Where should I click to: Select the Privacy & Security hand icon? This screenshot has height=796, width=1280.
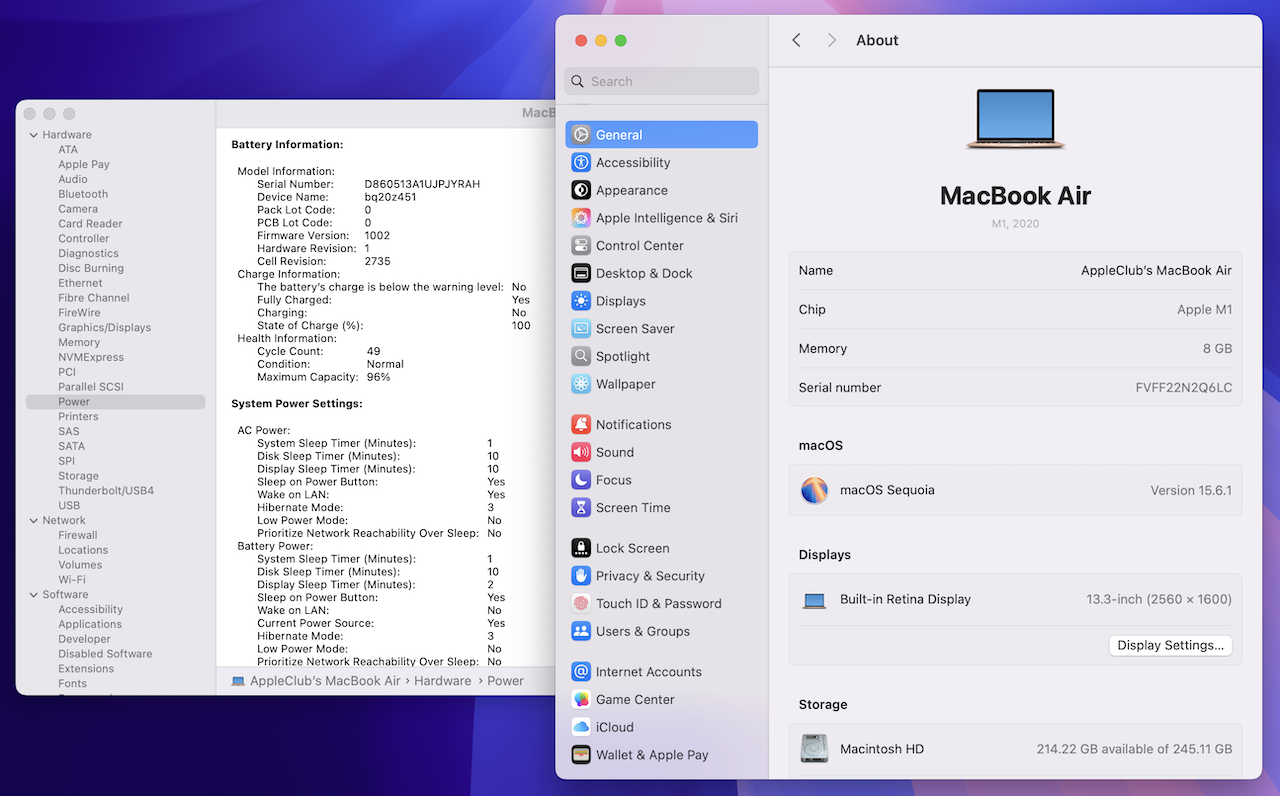[581, 576]
